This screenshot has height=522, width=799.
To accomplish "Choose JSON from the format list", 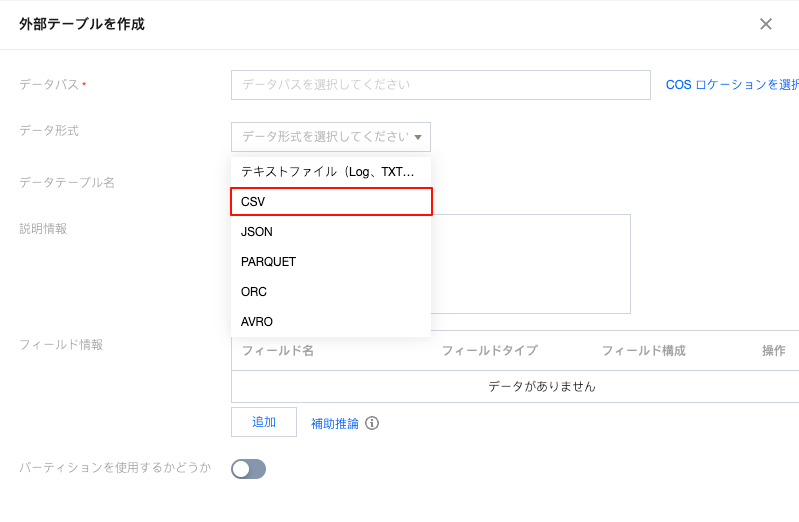I will click(x=331, y=232).
